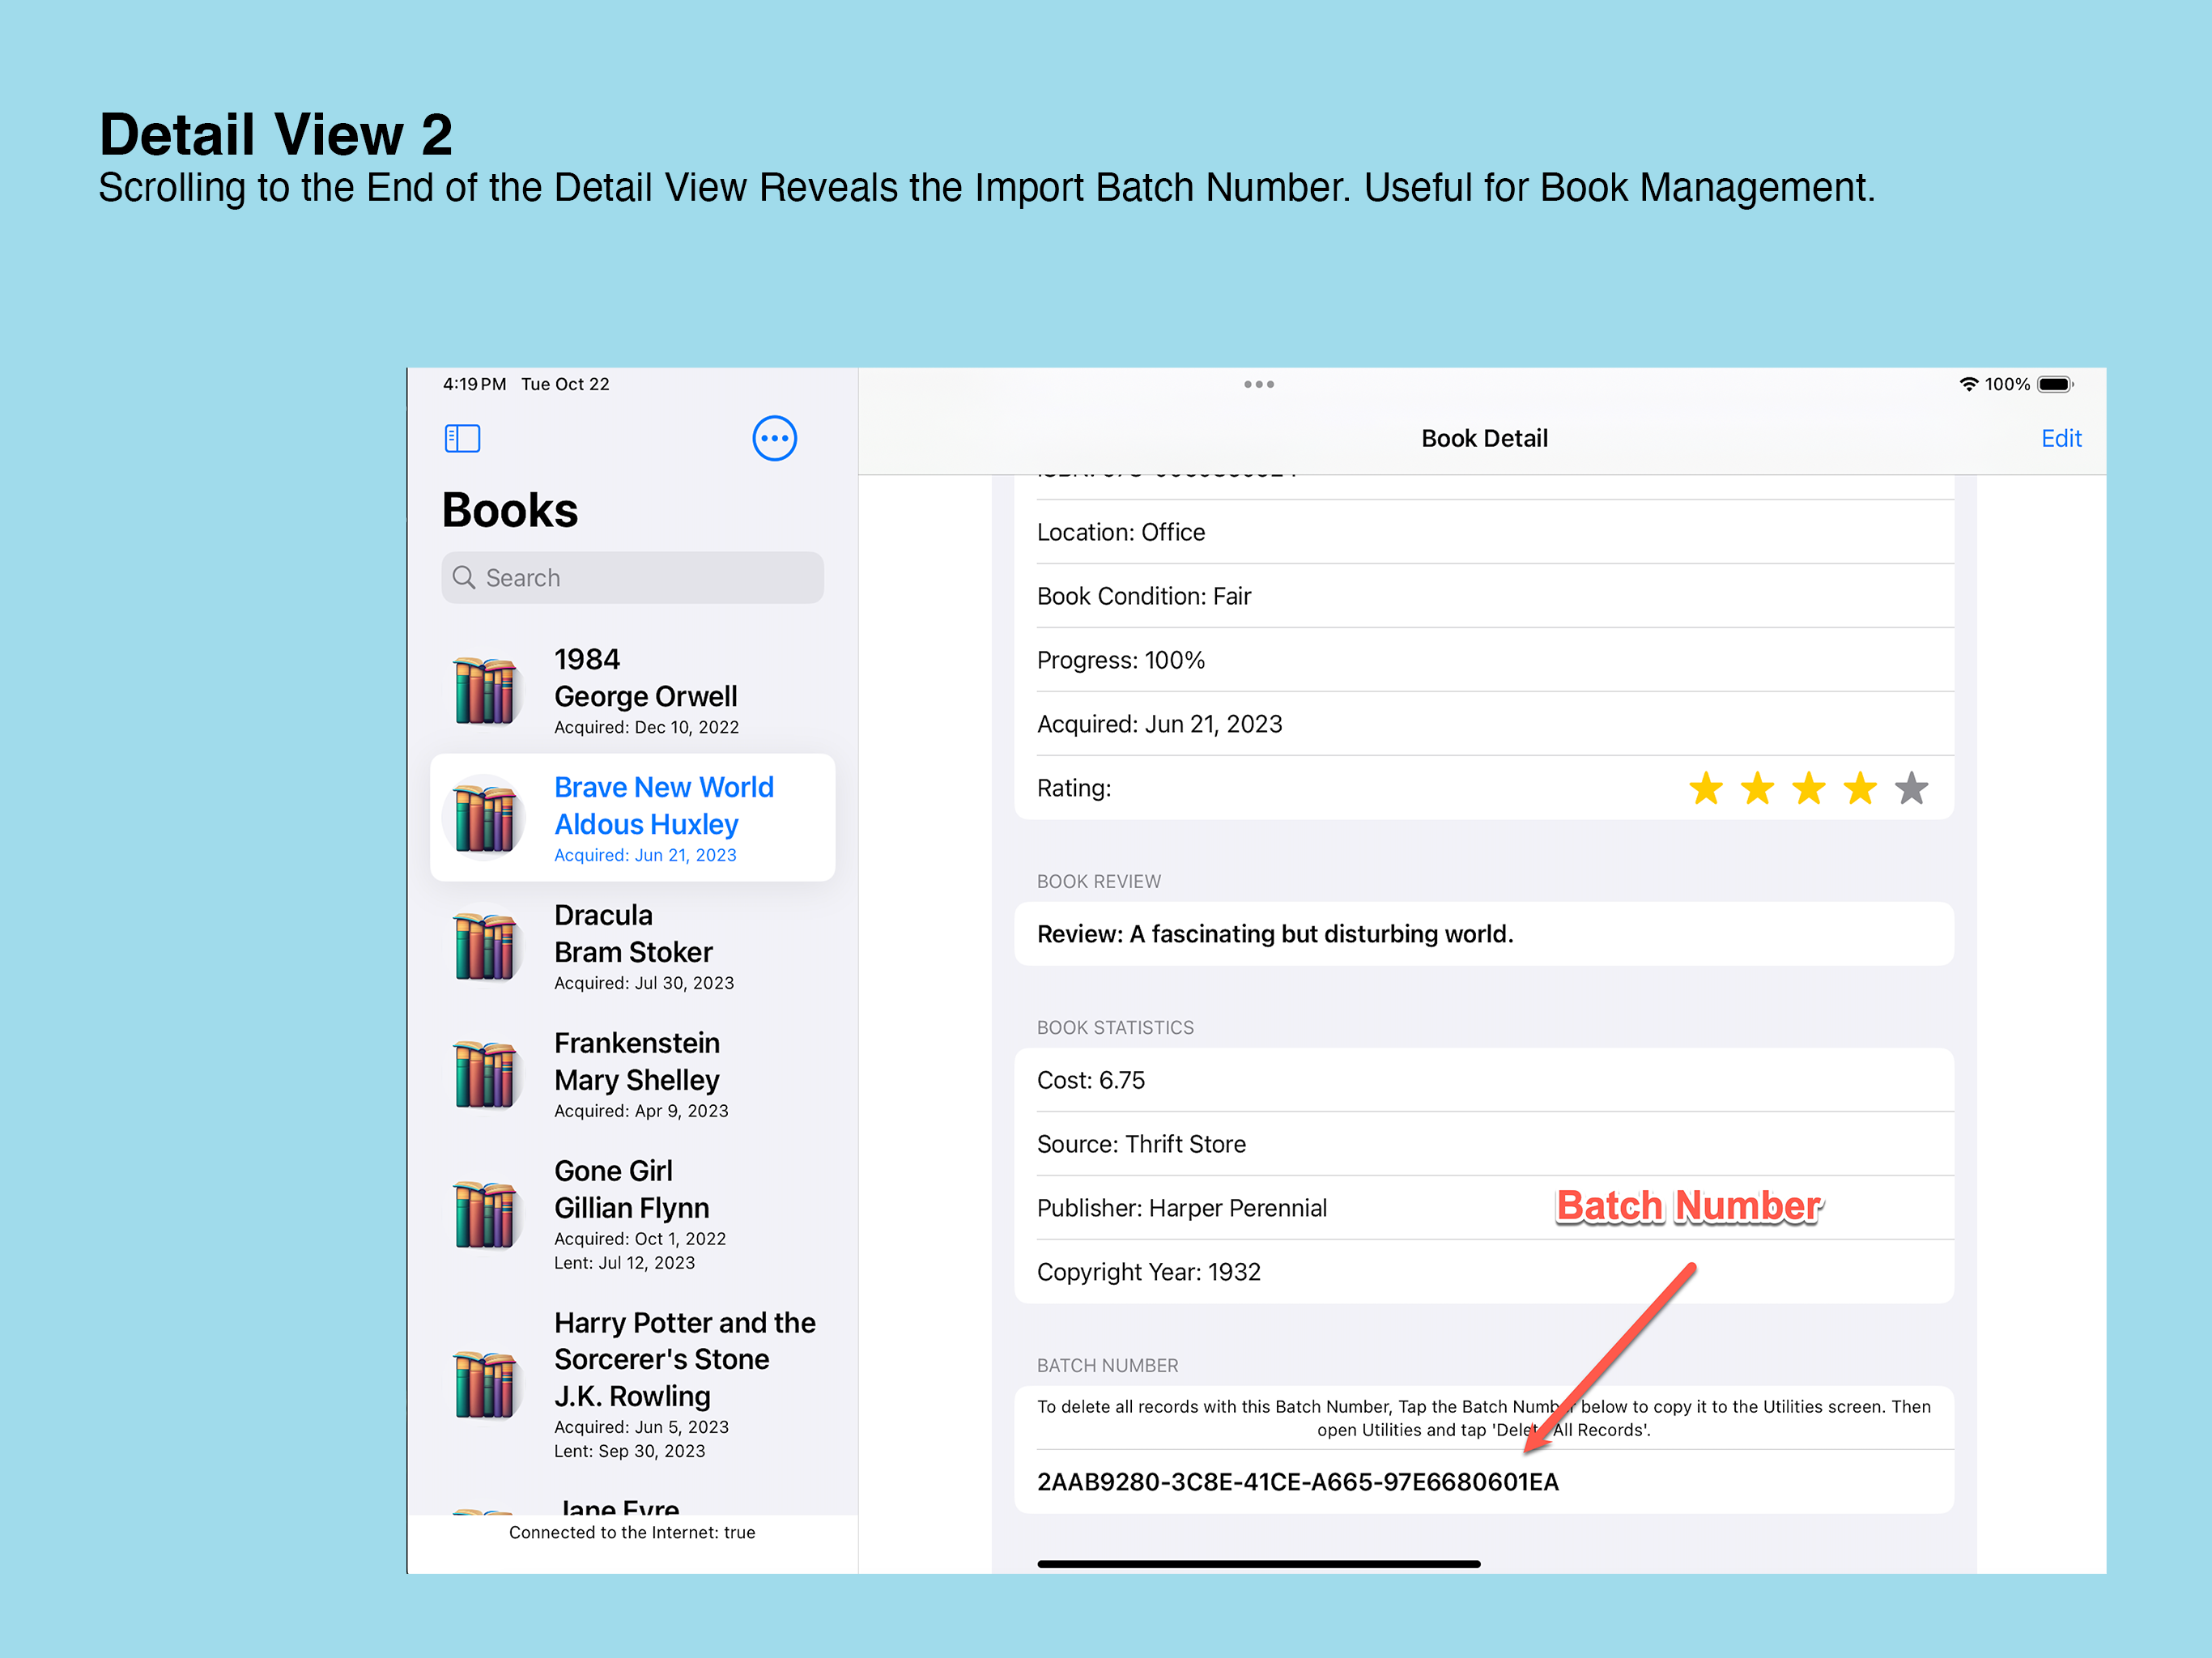Click the Connected to the Internet status
The image size is (2212, 1658).
click(x=632, y=1532)
